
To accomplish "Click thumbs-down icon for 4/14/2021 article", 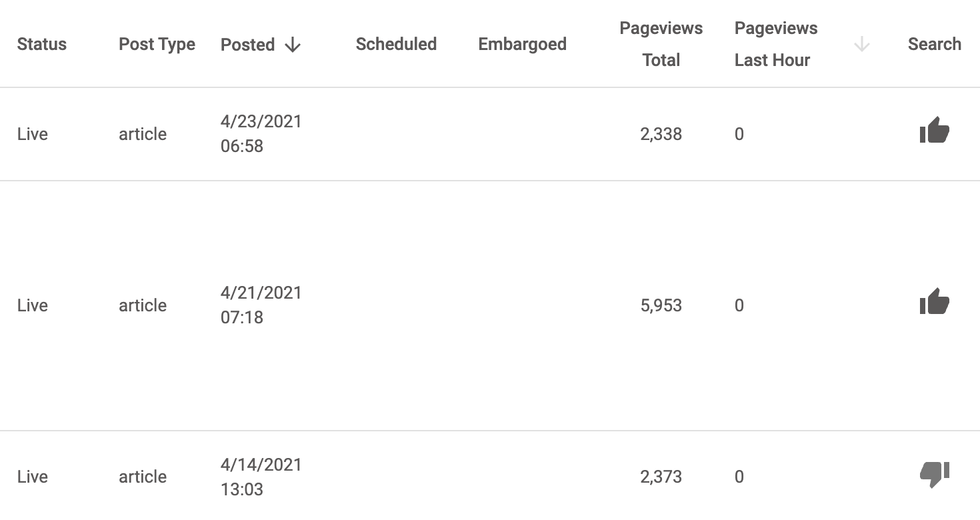I will pos(934,475).
